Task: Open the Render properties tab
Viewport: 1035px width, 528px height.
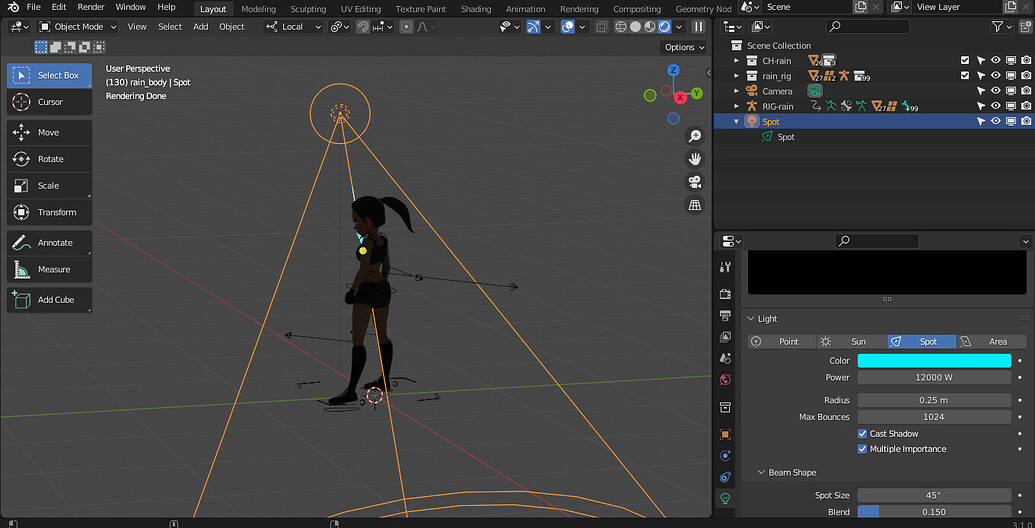Action: (725, 294)
